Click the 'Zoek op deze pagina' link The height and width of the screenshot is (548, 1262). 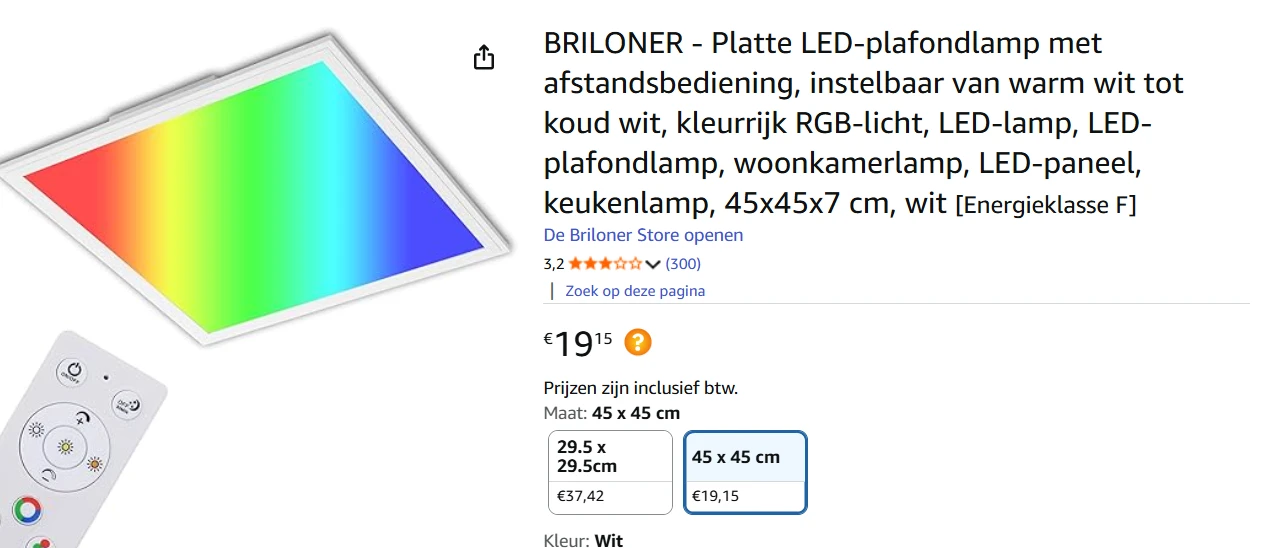click(635, 291)
